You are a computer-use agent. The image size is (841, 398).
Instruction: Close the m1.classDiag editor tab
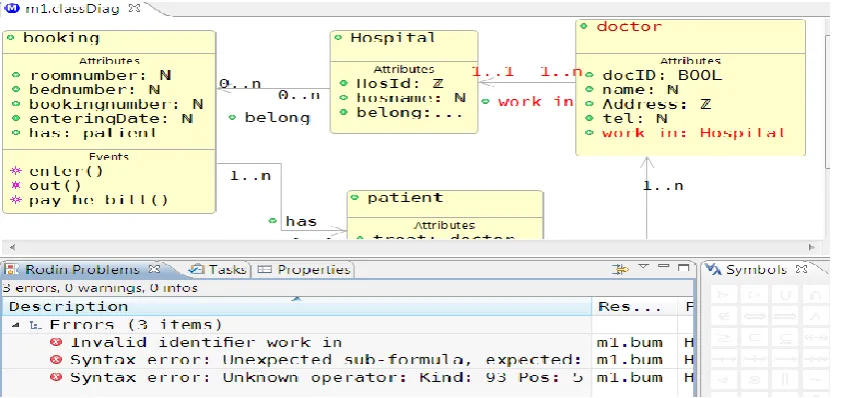[135, 8]
